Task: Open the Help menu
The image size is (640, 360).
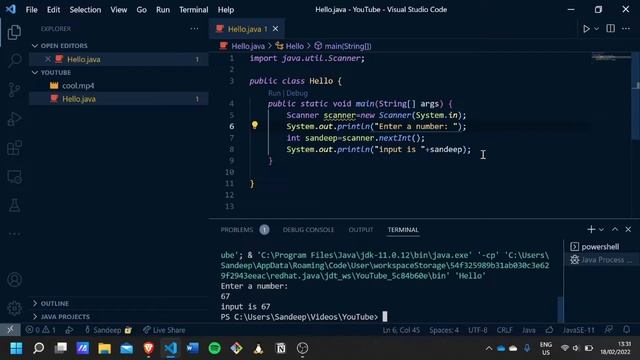Action: [226, 10]
